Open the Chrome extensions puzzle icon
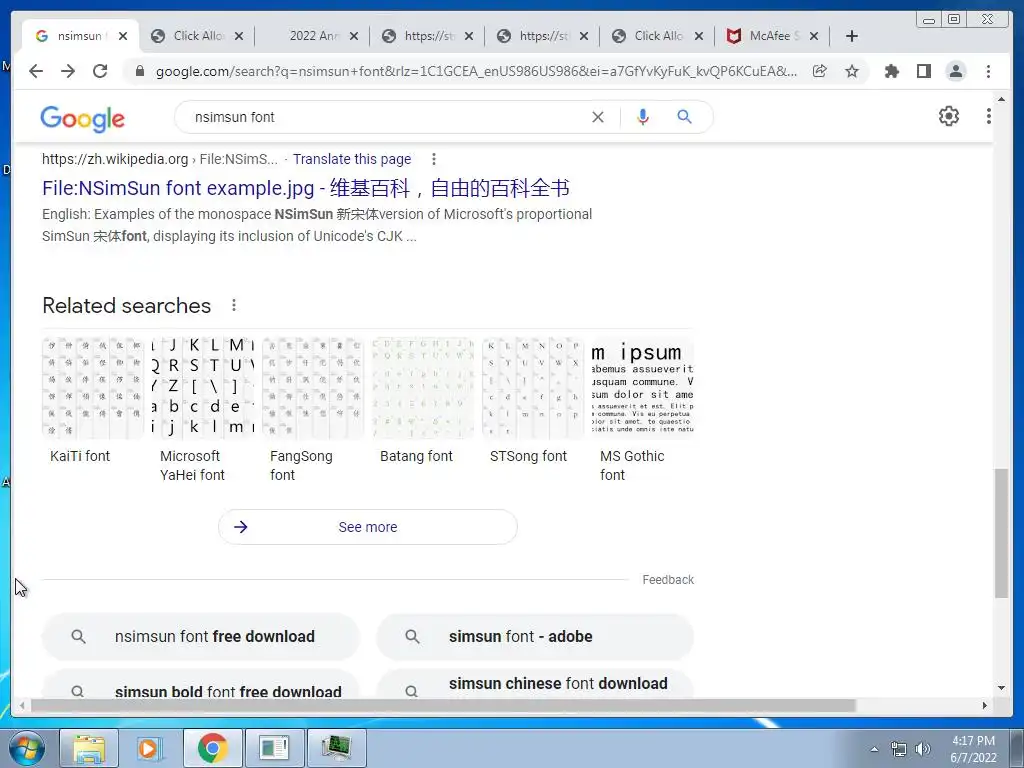The image size is (1024, 768). coord(891,71)
